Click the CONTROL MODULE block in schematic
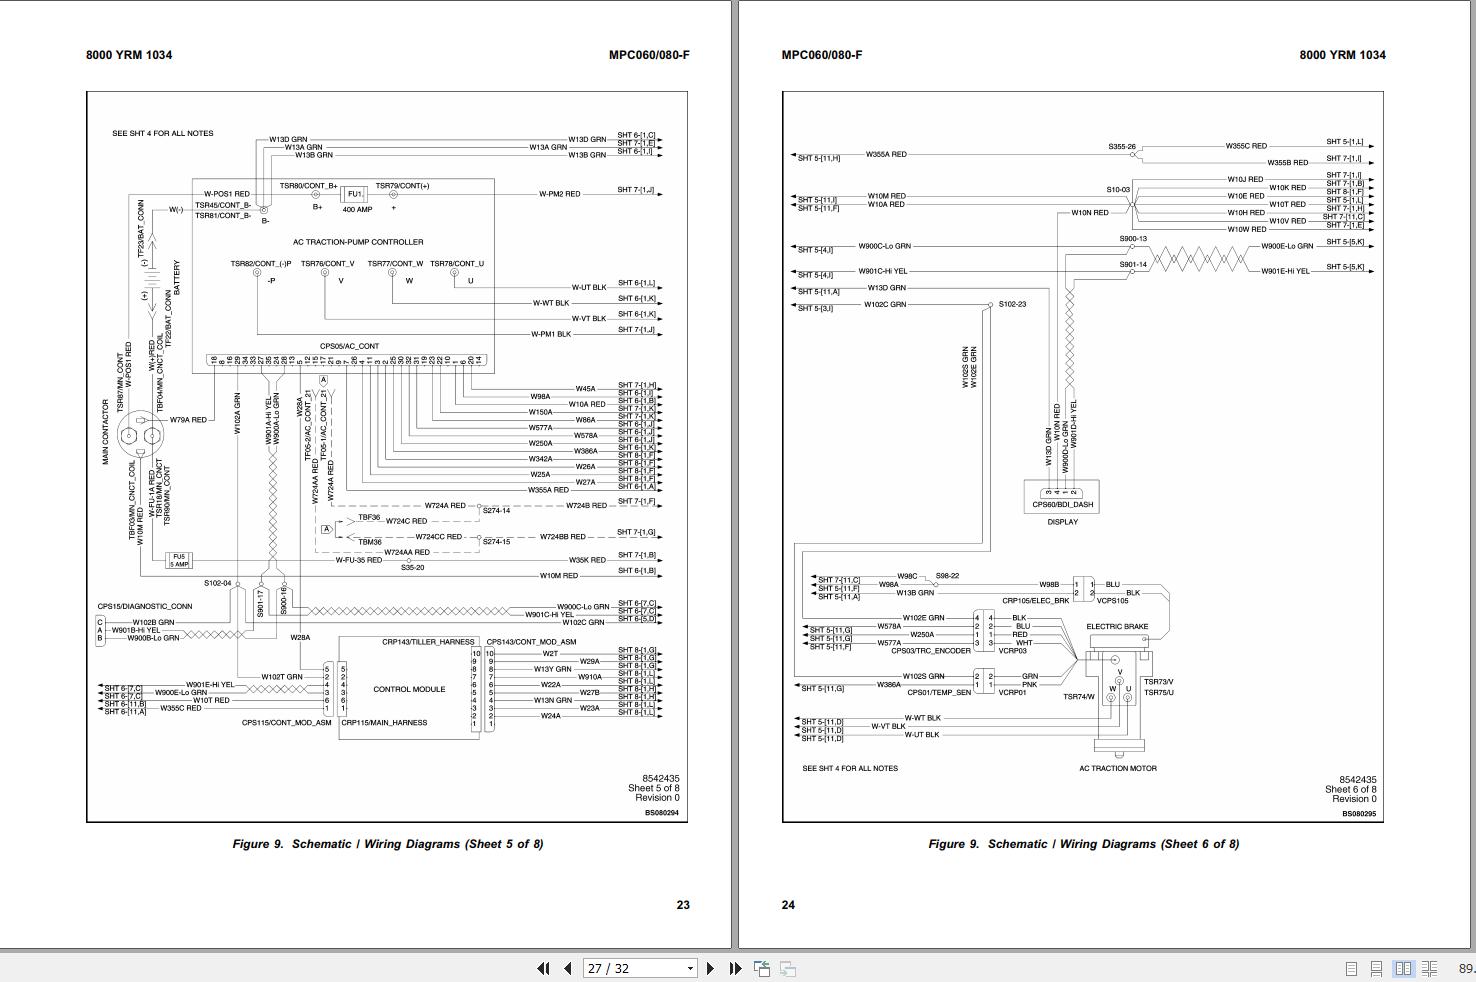This screenshot has height=982, width=1476. pyautogui.click(x=409, y=688)
